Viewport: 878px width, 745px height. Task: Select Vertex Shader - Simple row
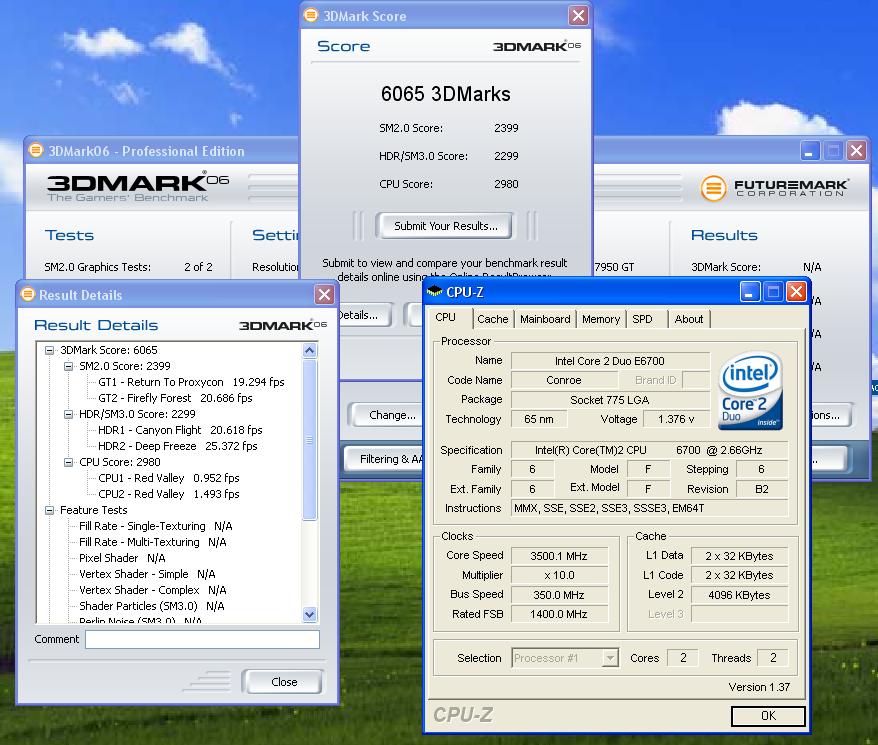click(x=147, y=574)
